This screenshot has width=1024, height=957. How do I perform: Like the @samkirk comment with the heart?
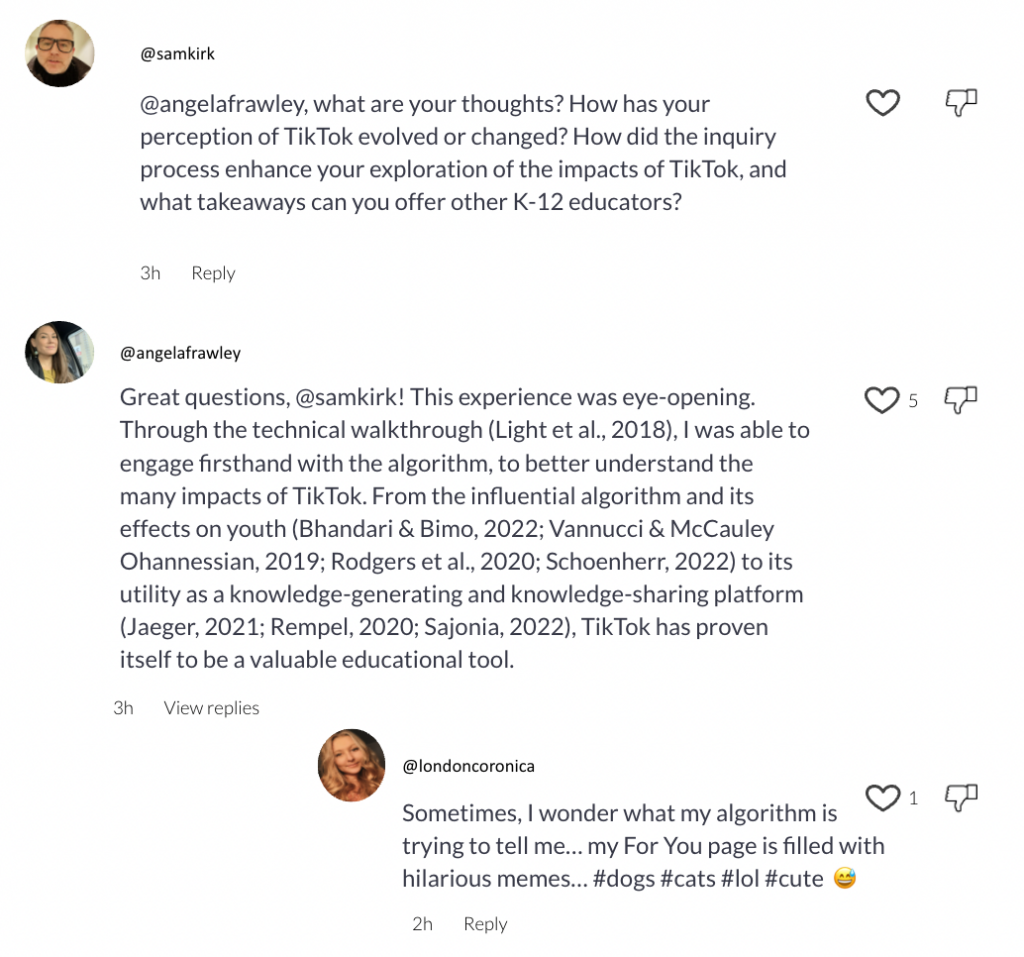point(882,102)
